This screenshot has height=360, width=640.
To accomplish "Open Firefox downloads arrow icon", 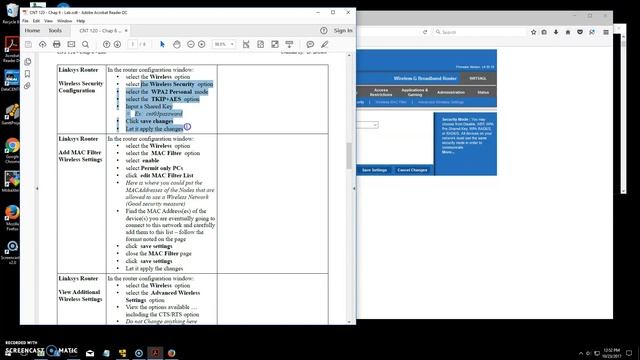I will (x=556, y=32).
